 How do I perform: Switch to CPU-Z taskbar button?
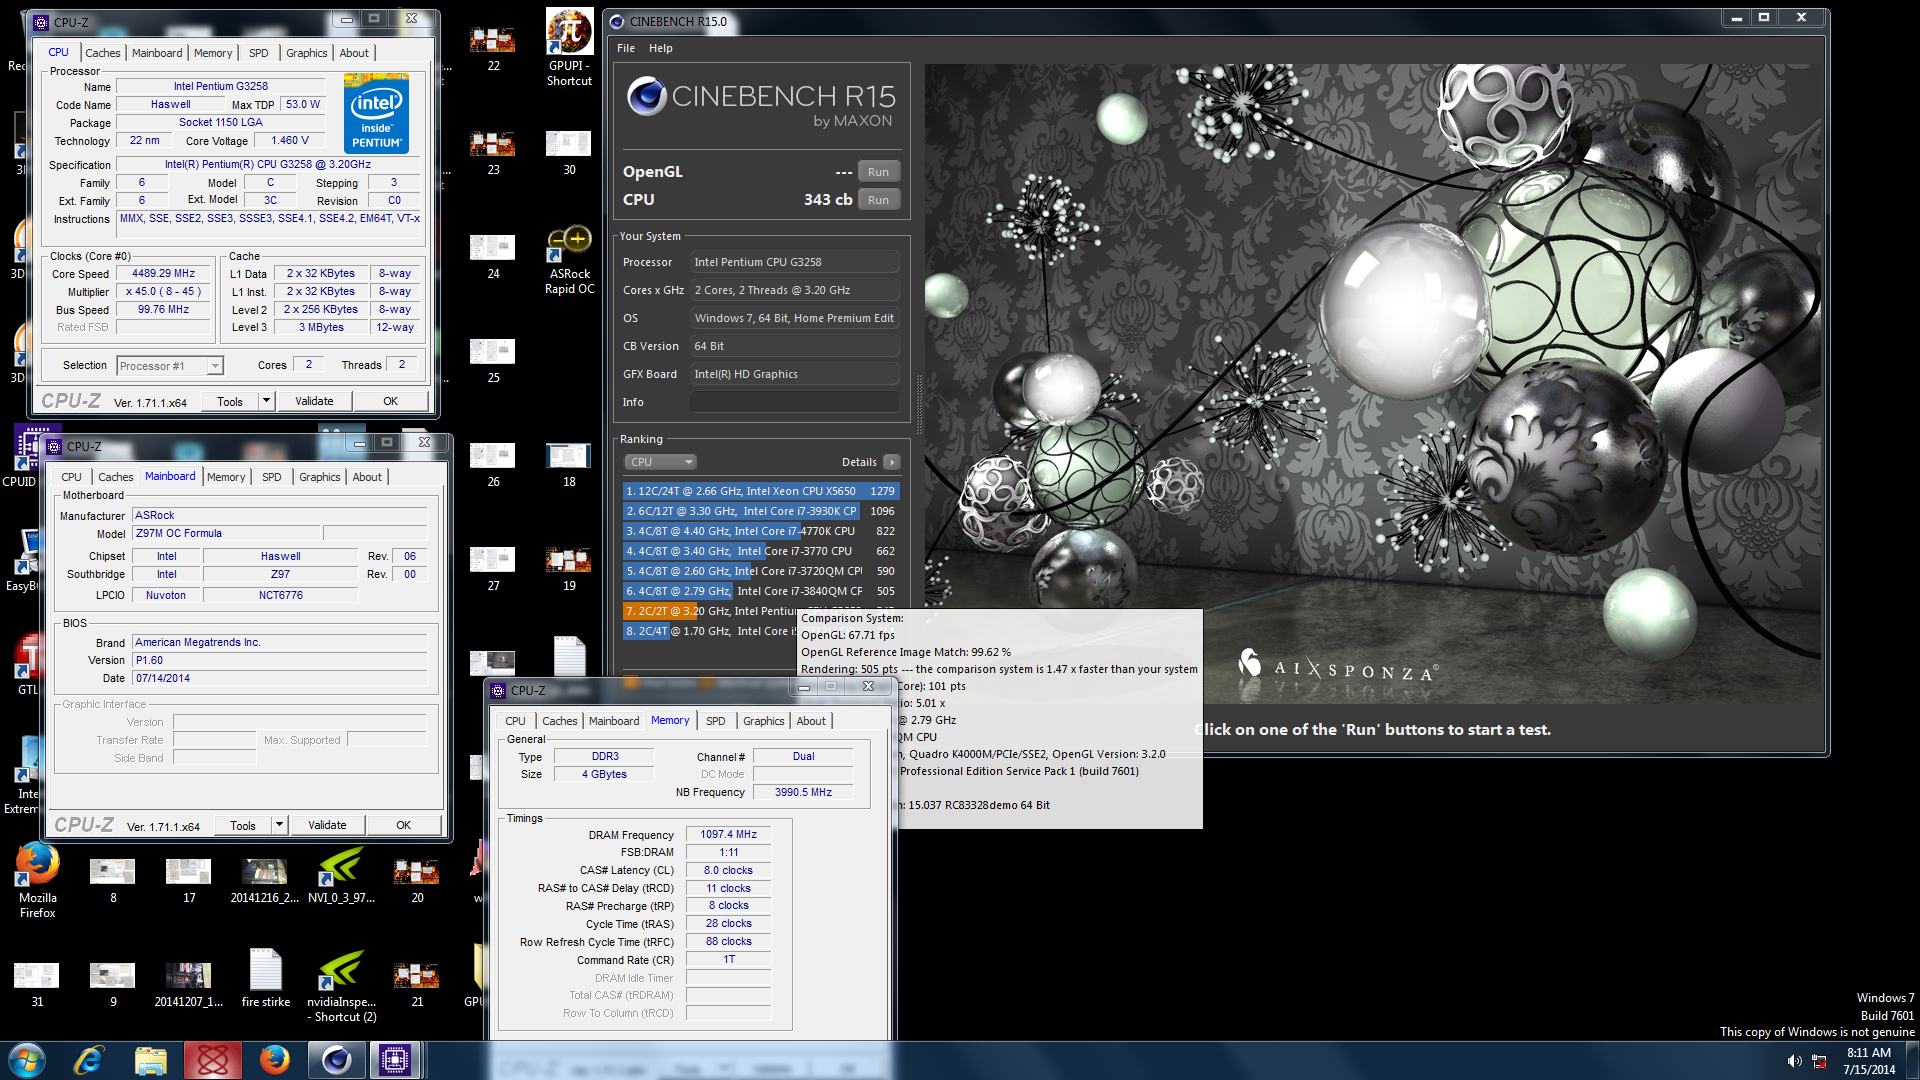(395, 1060)
